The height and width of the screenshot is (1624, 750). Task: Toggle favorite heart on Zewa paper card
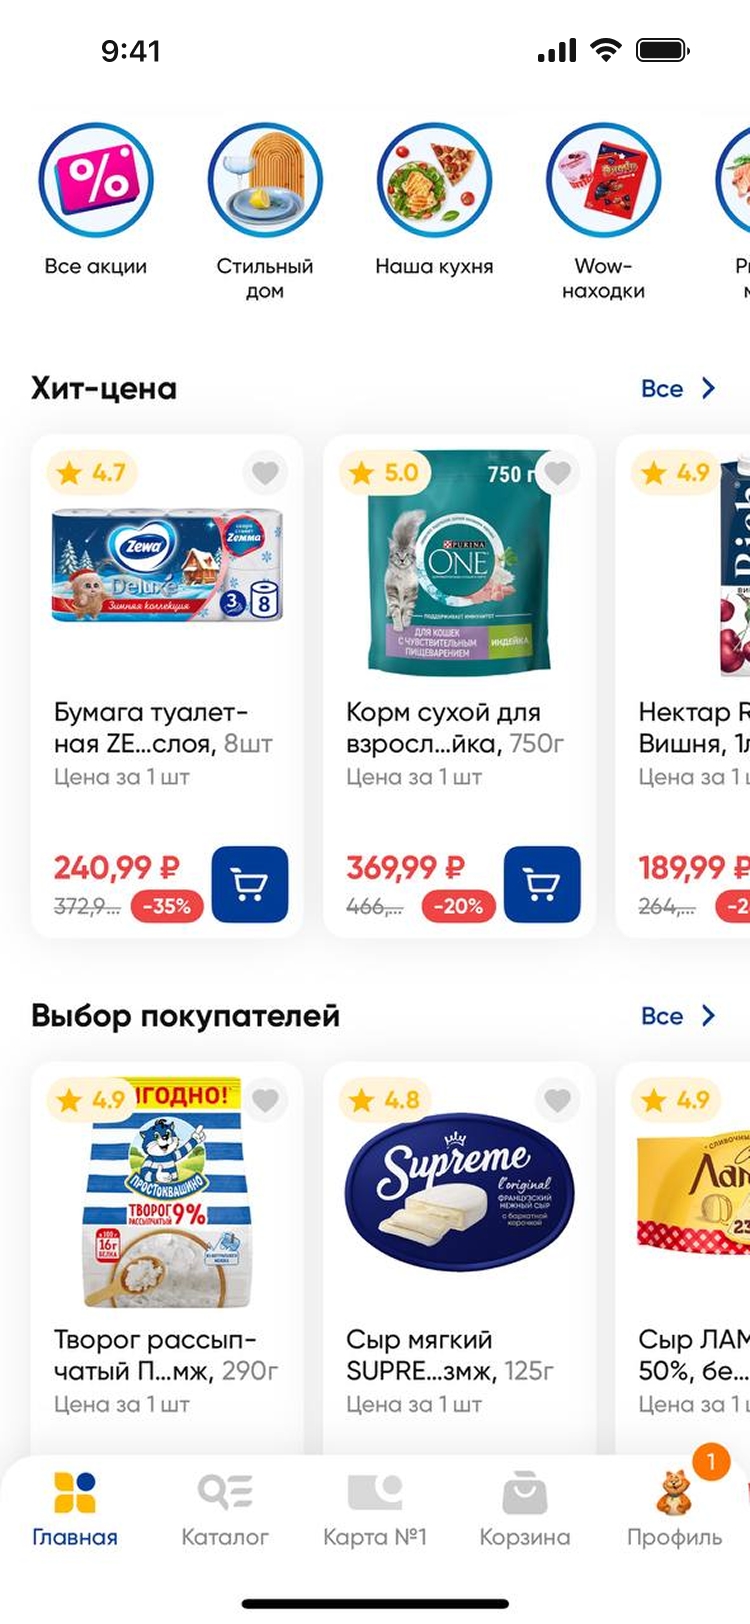pos(265,472)
